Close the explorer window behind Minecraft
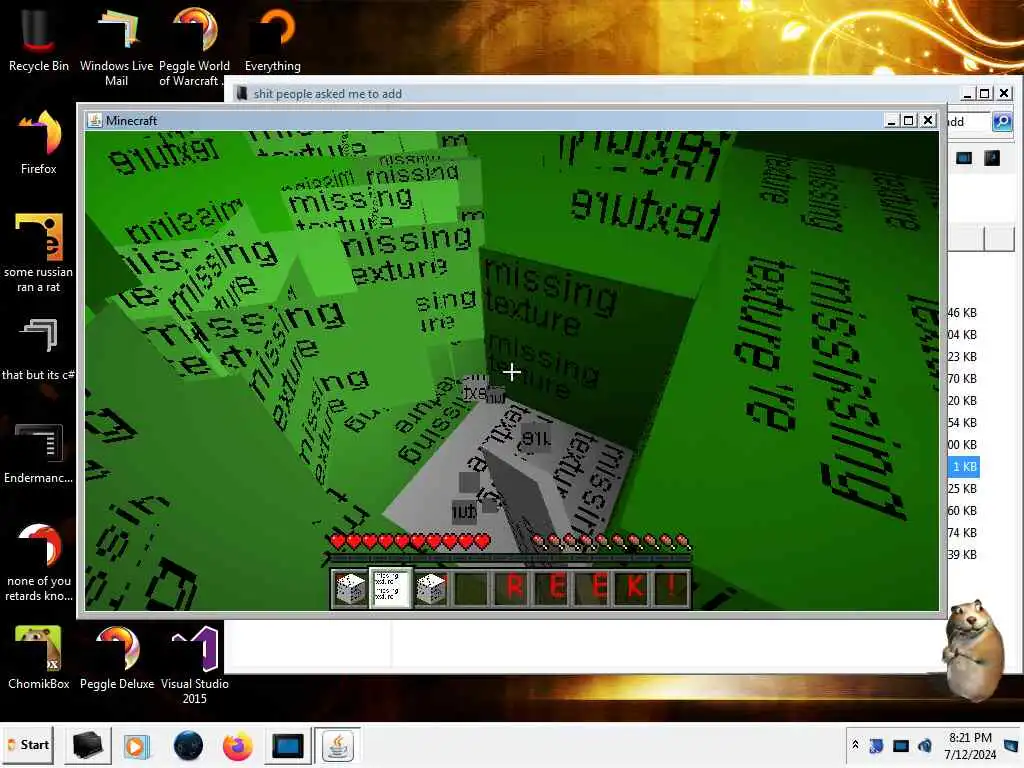Viewport: 1024px width, 768px height. (x=1004, y=93)
